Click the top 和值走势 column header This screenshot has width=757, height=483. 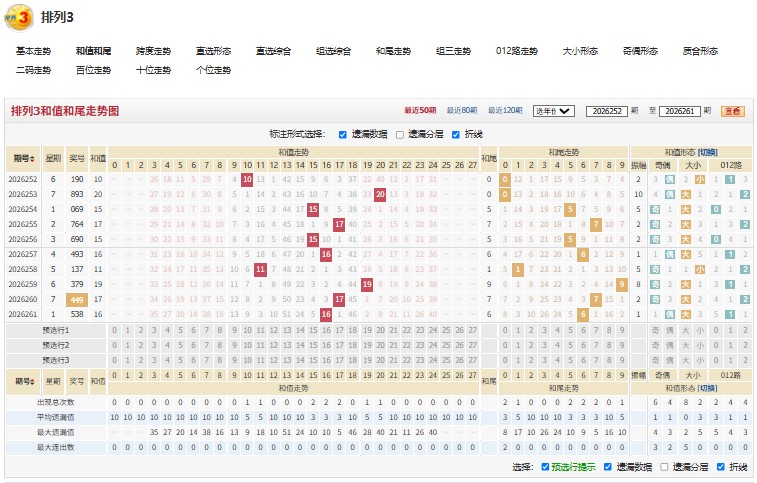(x=294, y=153)
